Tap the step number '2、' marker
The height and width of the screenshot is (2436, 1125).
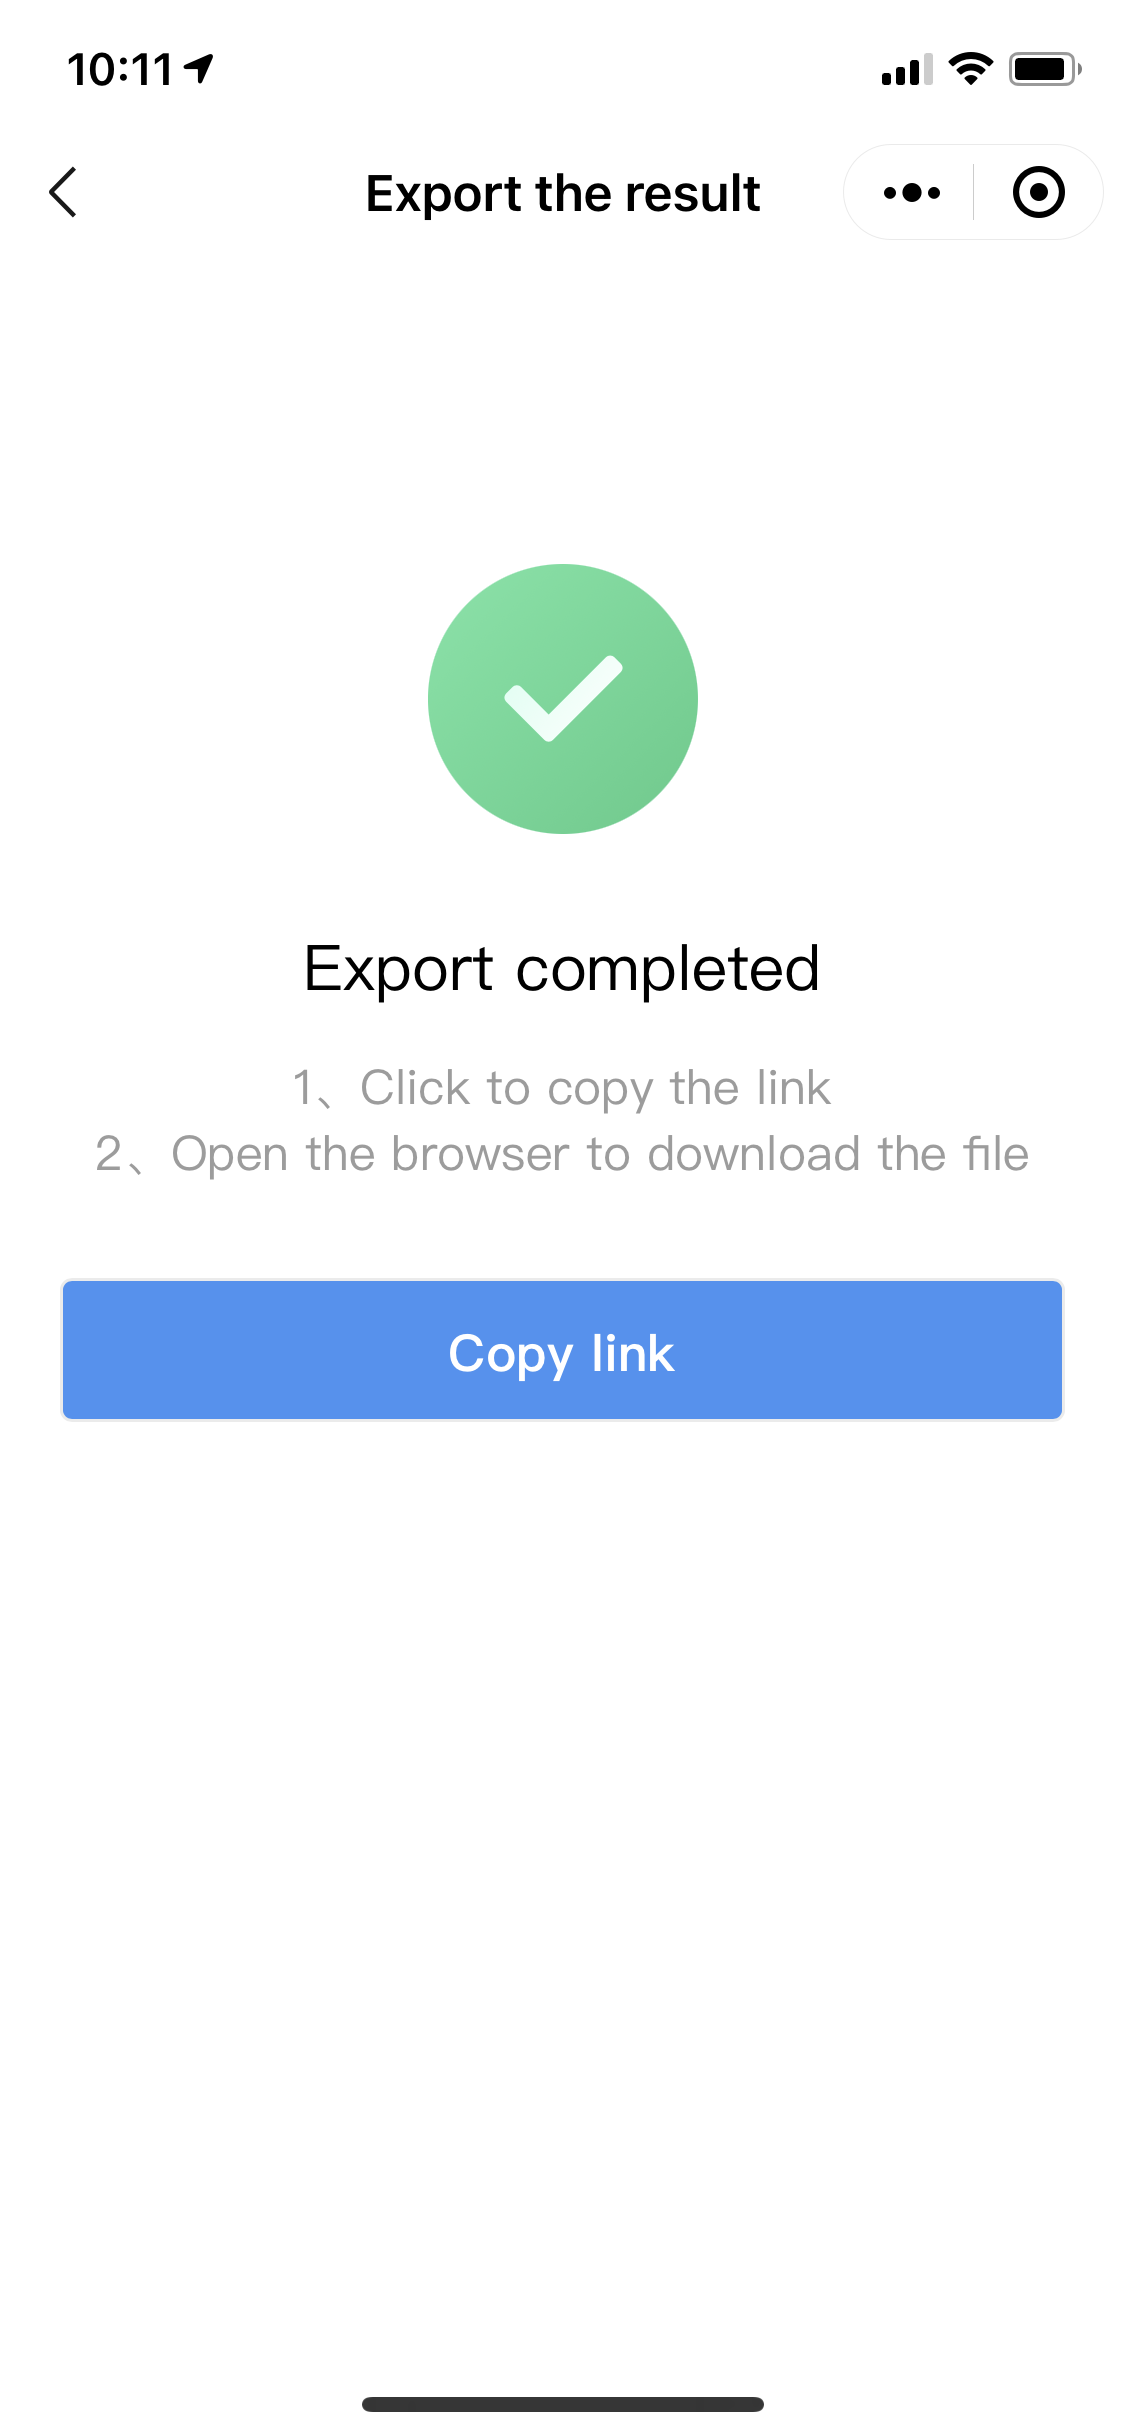(120, 1154)
